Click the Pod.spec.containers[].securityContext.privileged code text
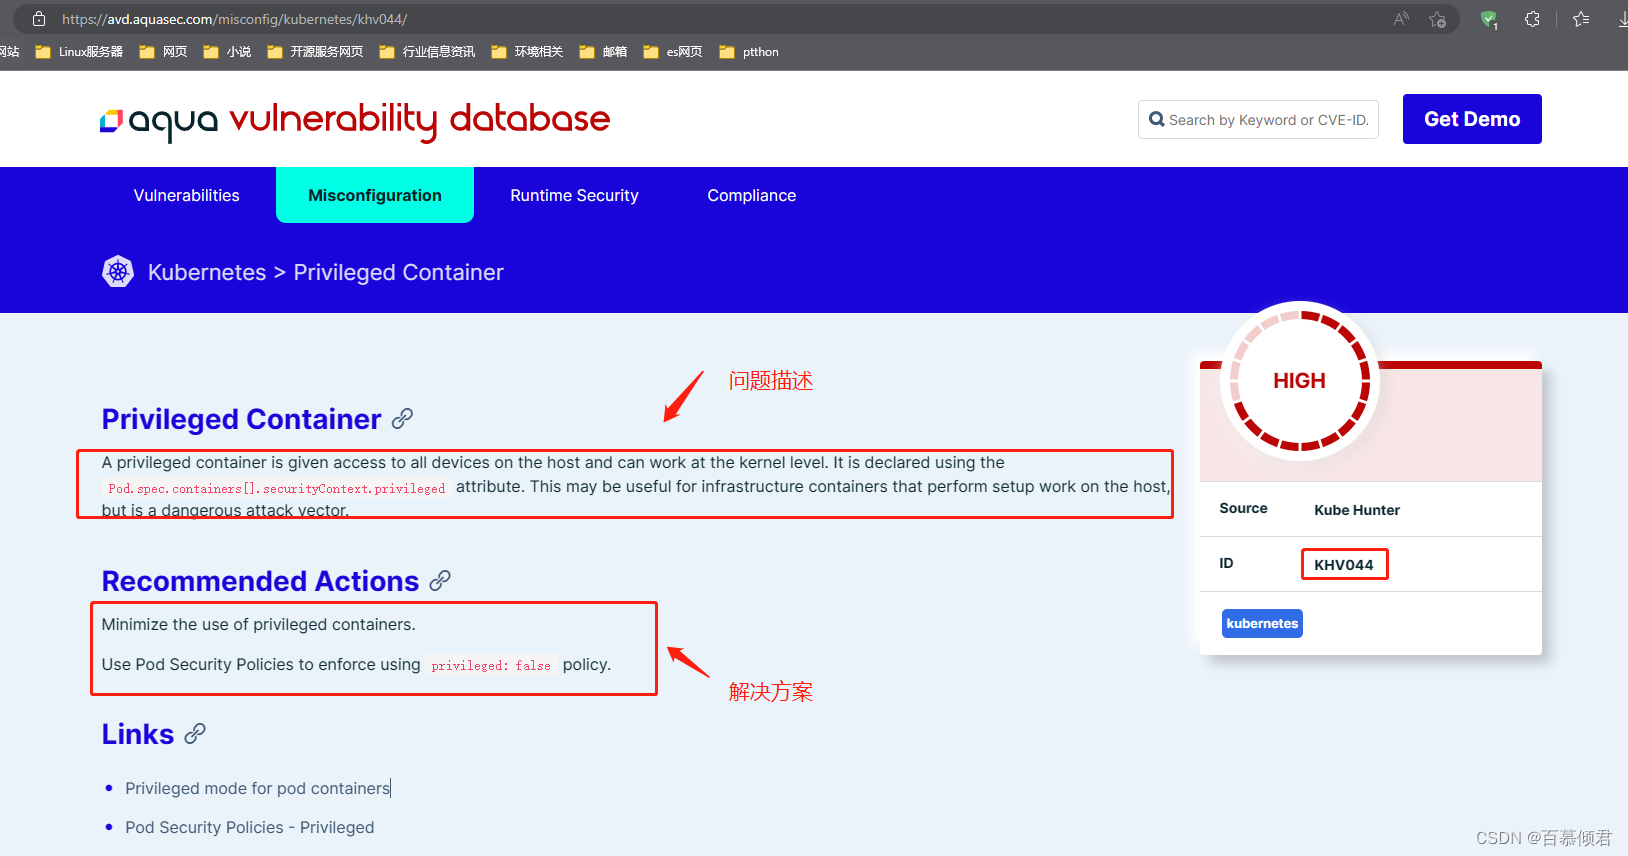 click(277, 488)
